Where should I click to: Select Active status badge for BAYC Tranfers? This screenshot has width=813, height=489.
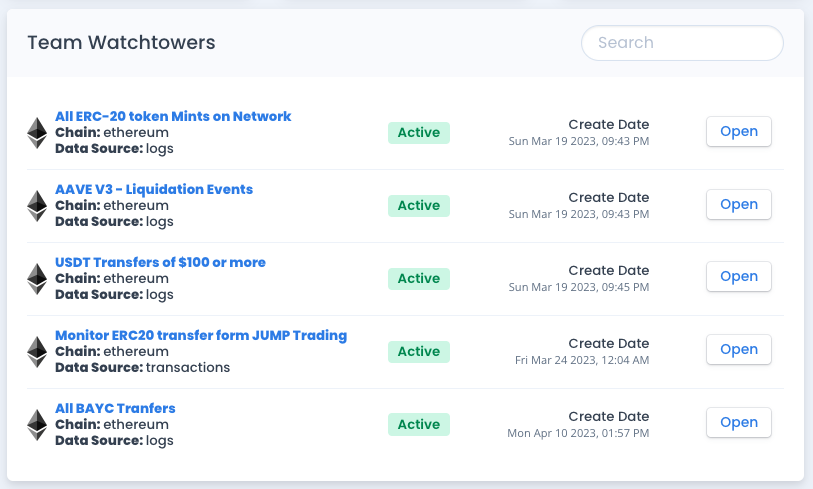coord(419,425)
